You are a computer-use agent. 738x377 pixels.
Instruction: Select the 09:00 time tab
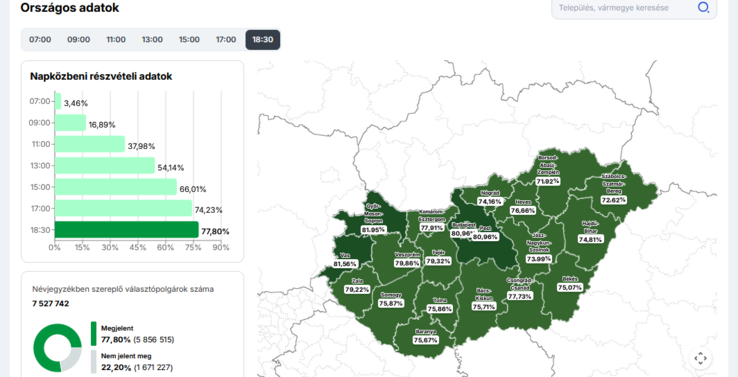click(x=78, y=40)
